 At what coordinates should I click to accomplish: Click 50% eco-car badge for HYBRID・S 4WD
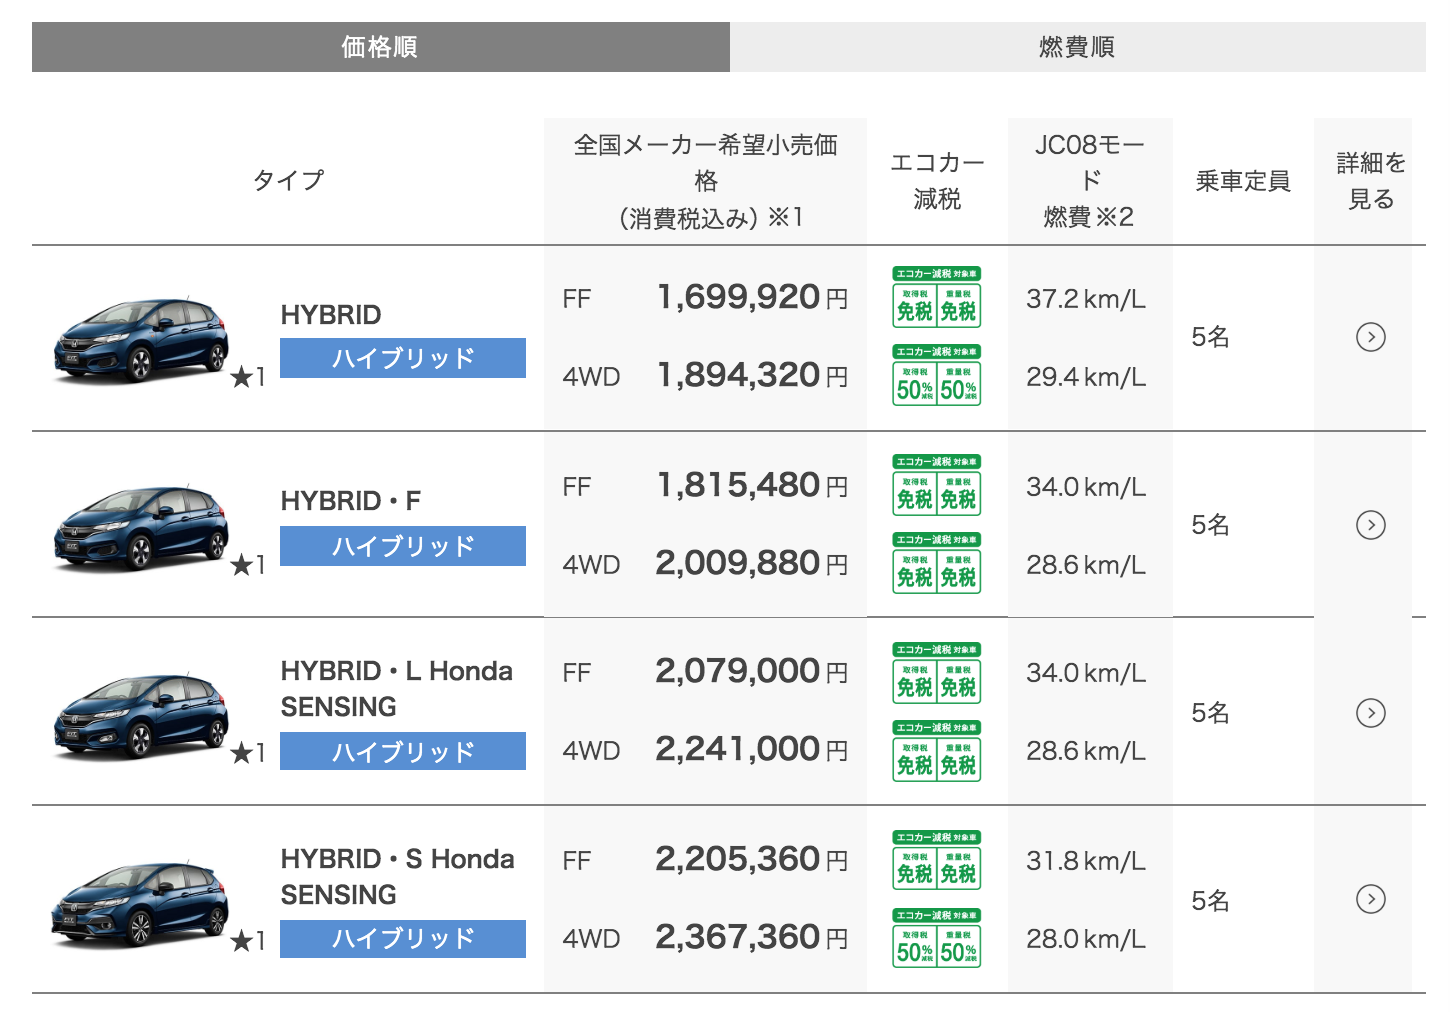click(x=937, y=938)
